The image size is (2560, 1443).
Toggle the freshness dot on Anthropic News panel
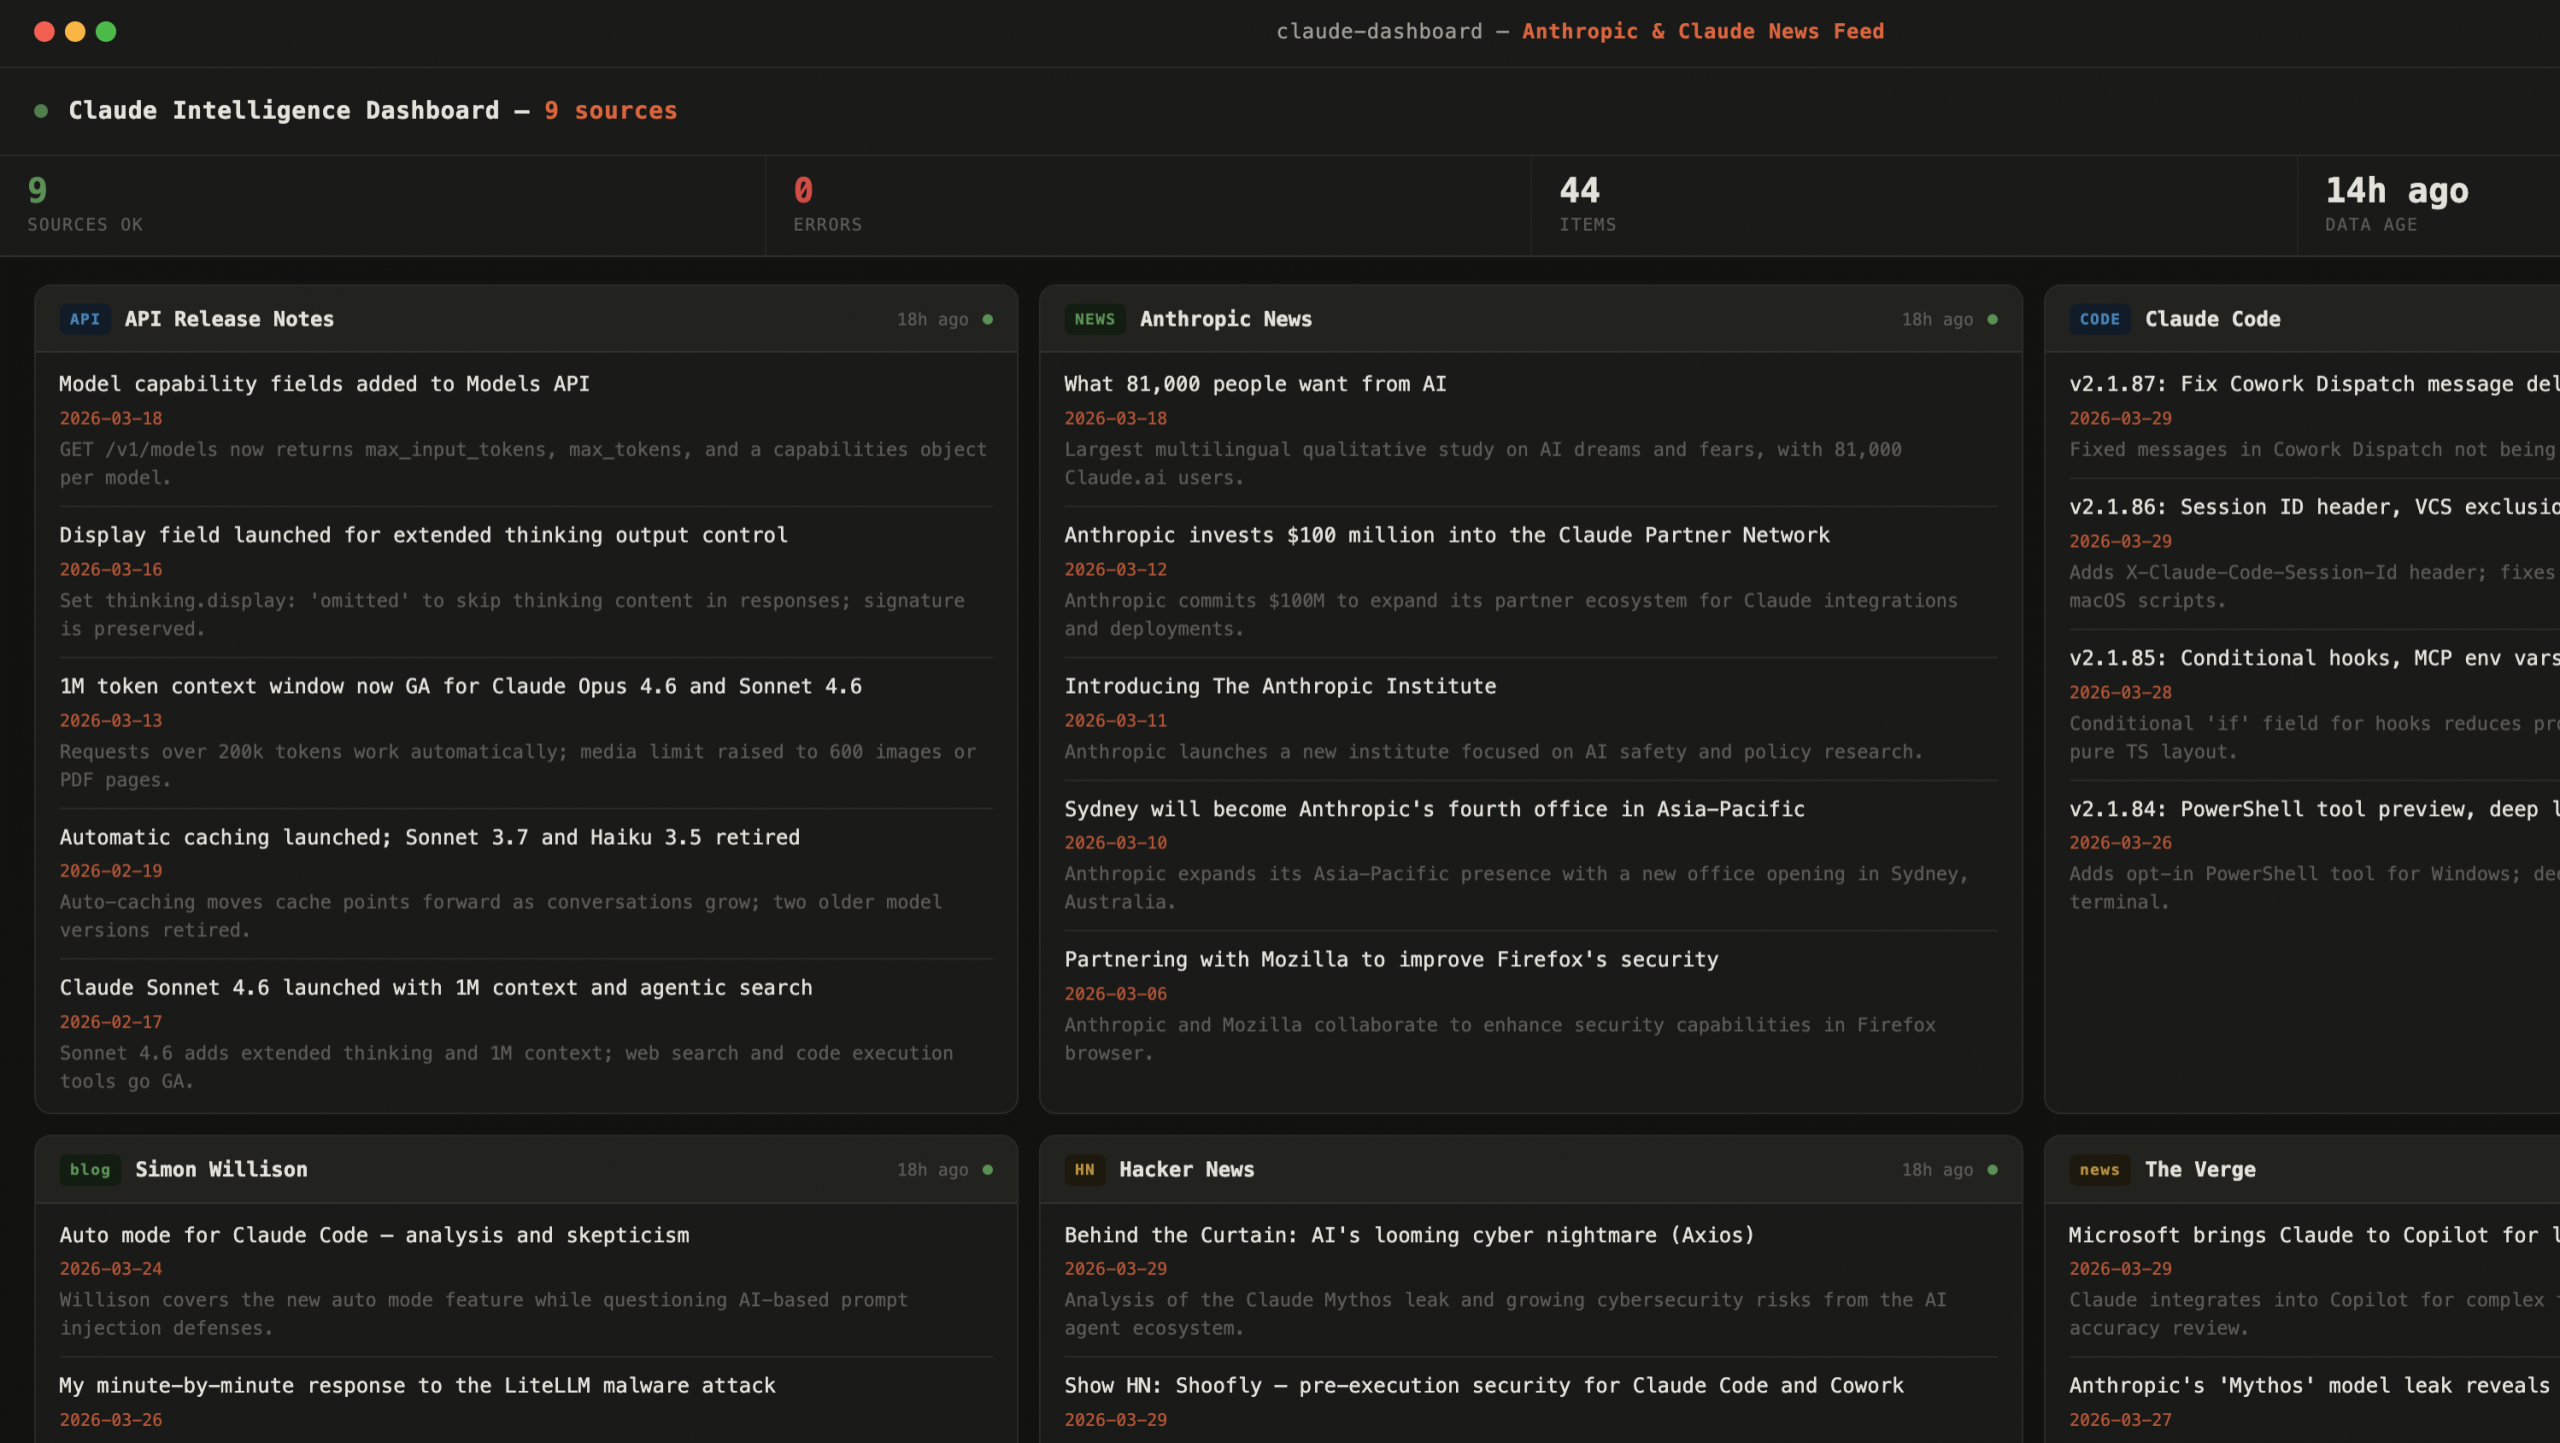point(1993,319)
